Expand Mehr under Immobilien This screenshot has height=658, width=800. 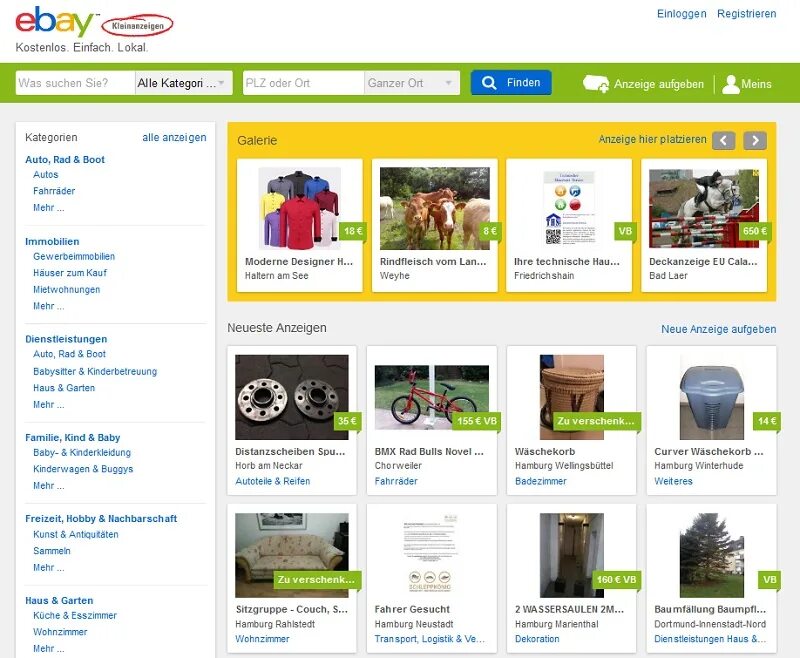coord(48,306)
